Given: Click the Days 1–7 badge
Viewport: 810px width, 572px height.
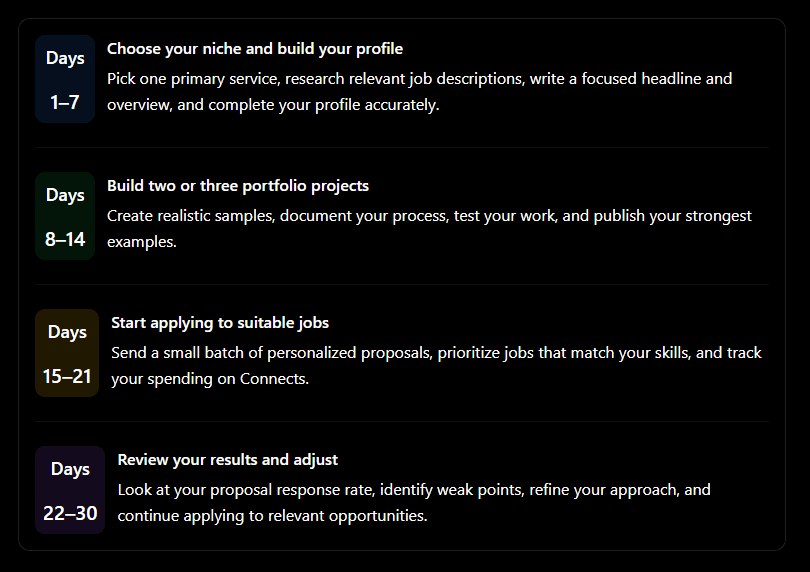Looking at the screenshot, I should coord(65,79).
